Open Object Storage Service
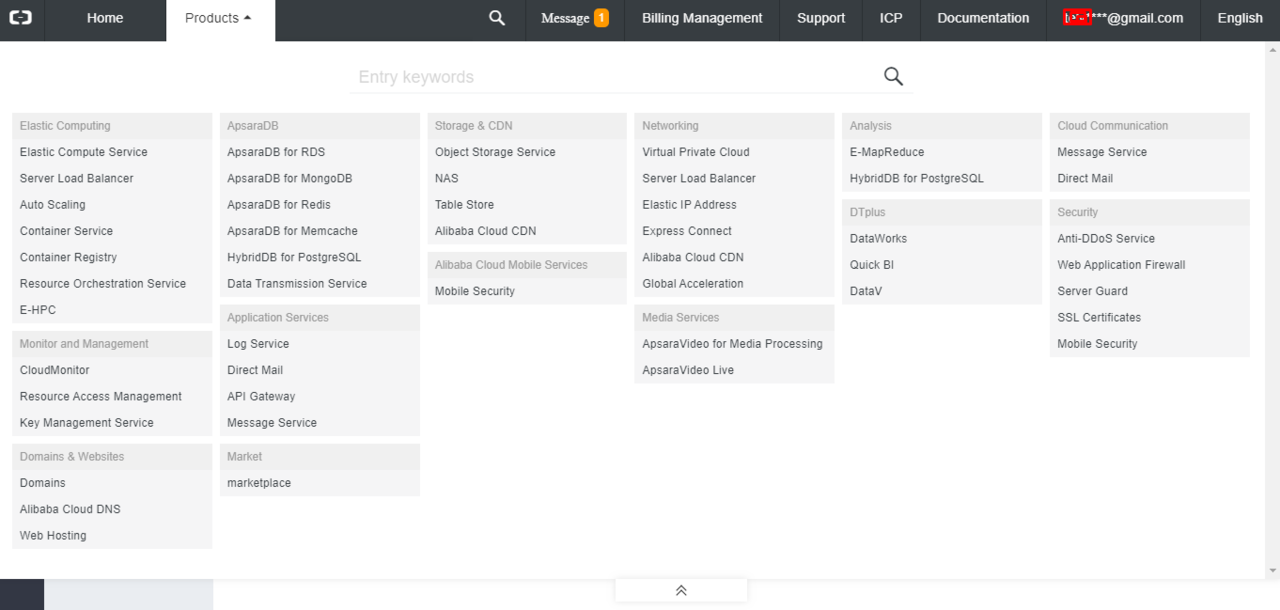 [495, 152]
